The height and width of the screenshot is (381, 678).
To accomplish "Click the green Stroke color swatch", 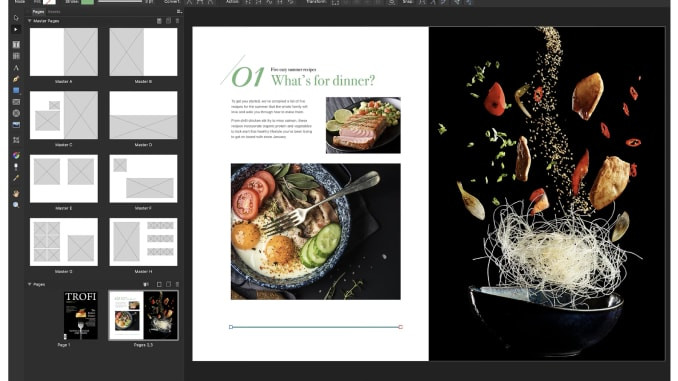I will (87, 2).
